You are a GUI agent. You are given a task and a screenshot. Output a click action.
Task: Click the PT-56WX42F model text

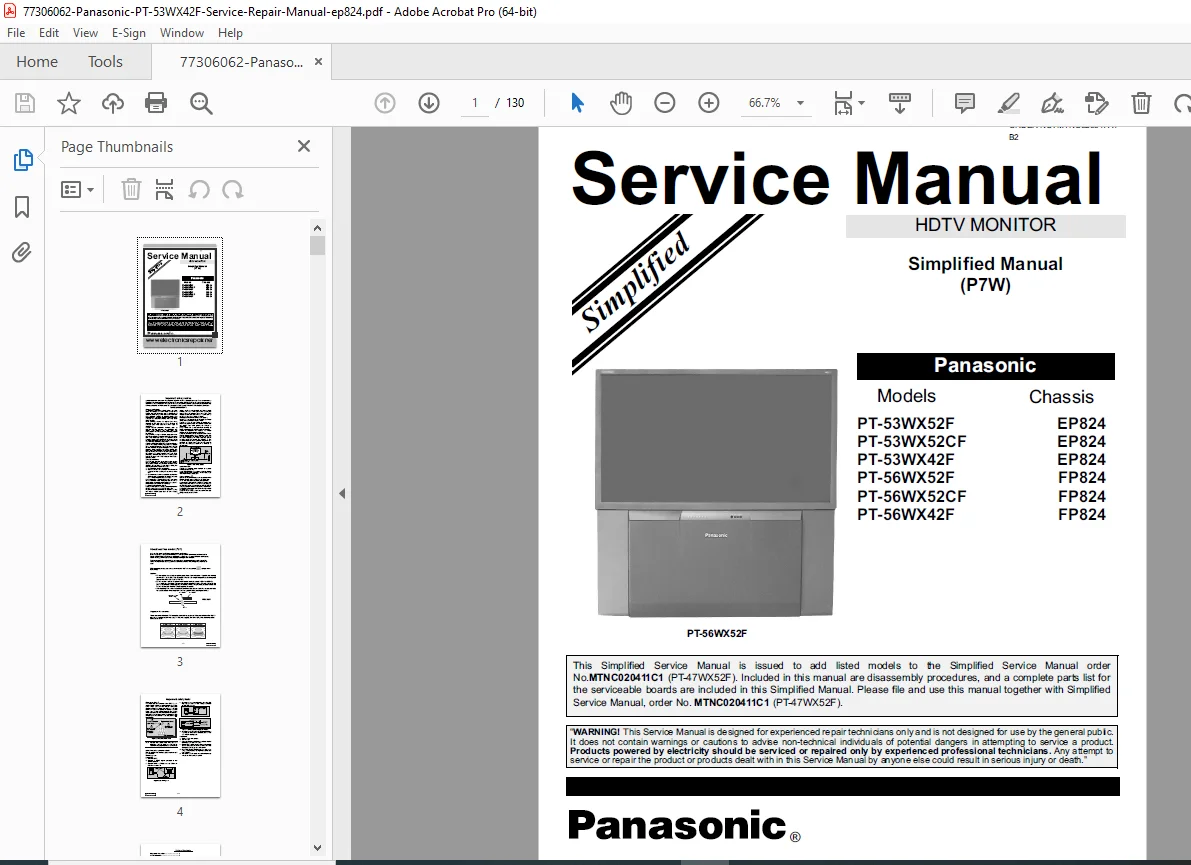point(905,515)
